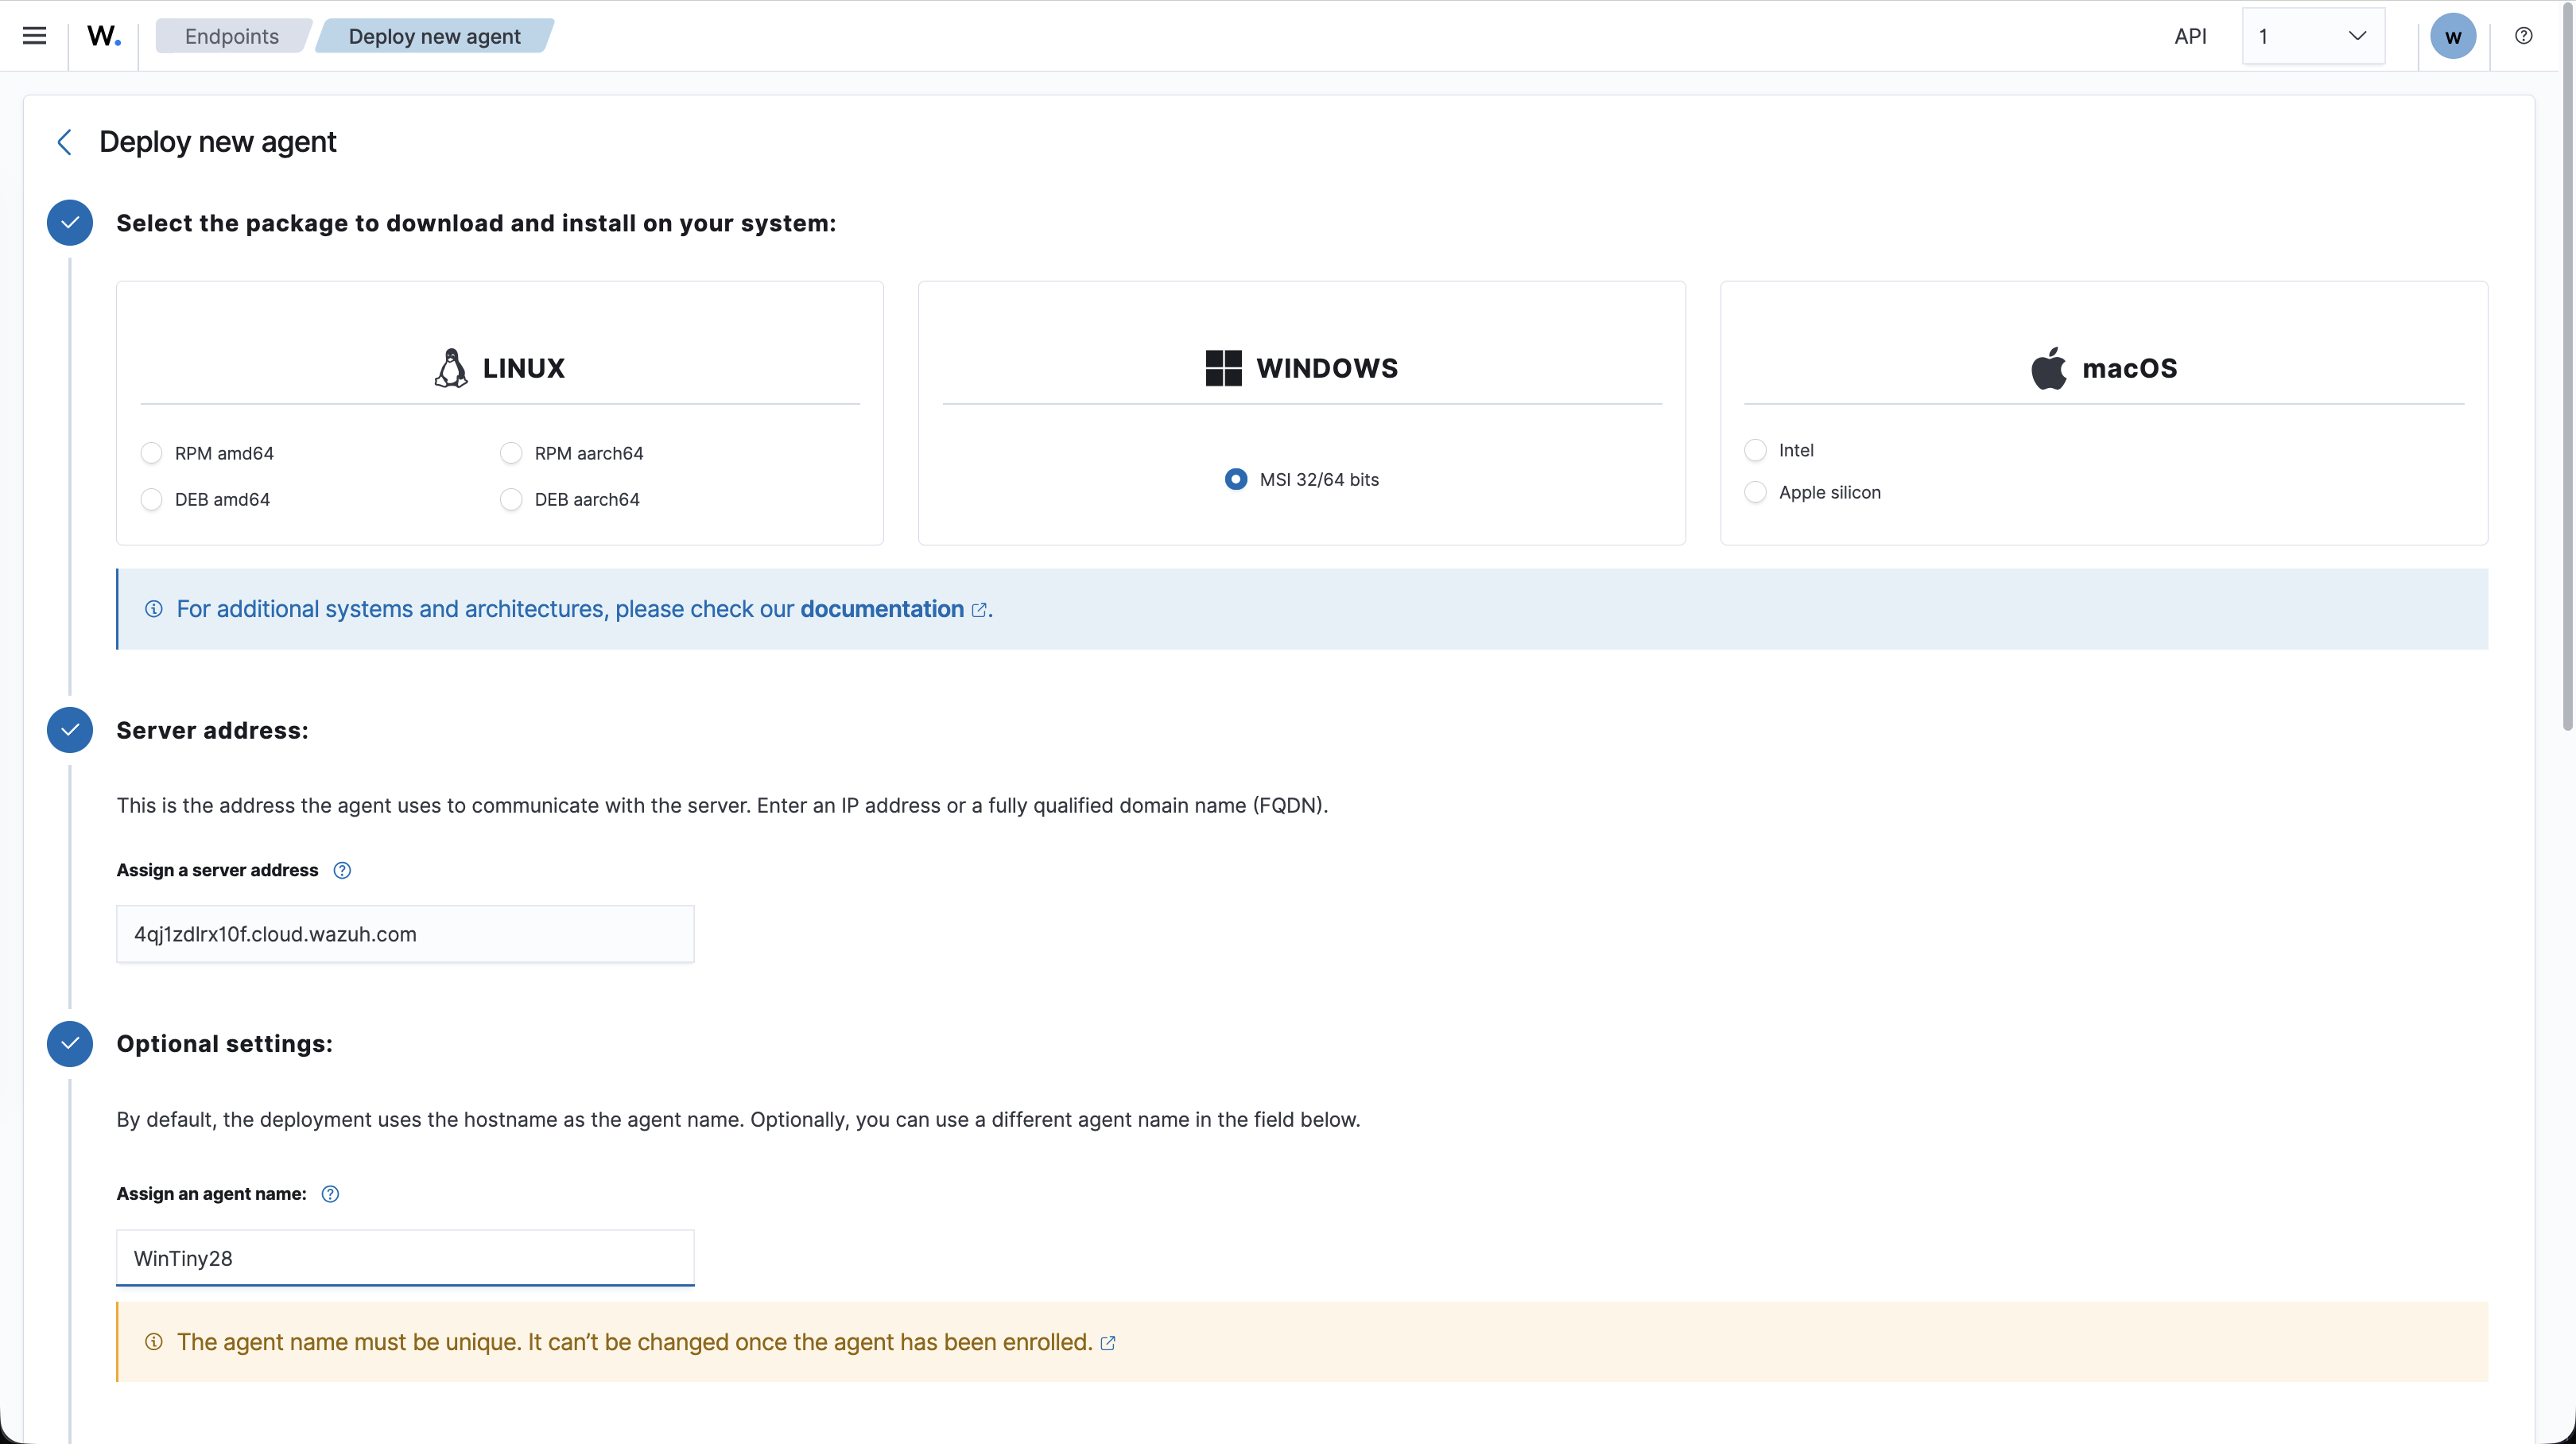Focus the agent name field containing WinTiny28

[405, 1258]
